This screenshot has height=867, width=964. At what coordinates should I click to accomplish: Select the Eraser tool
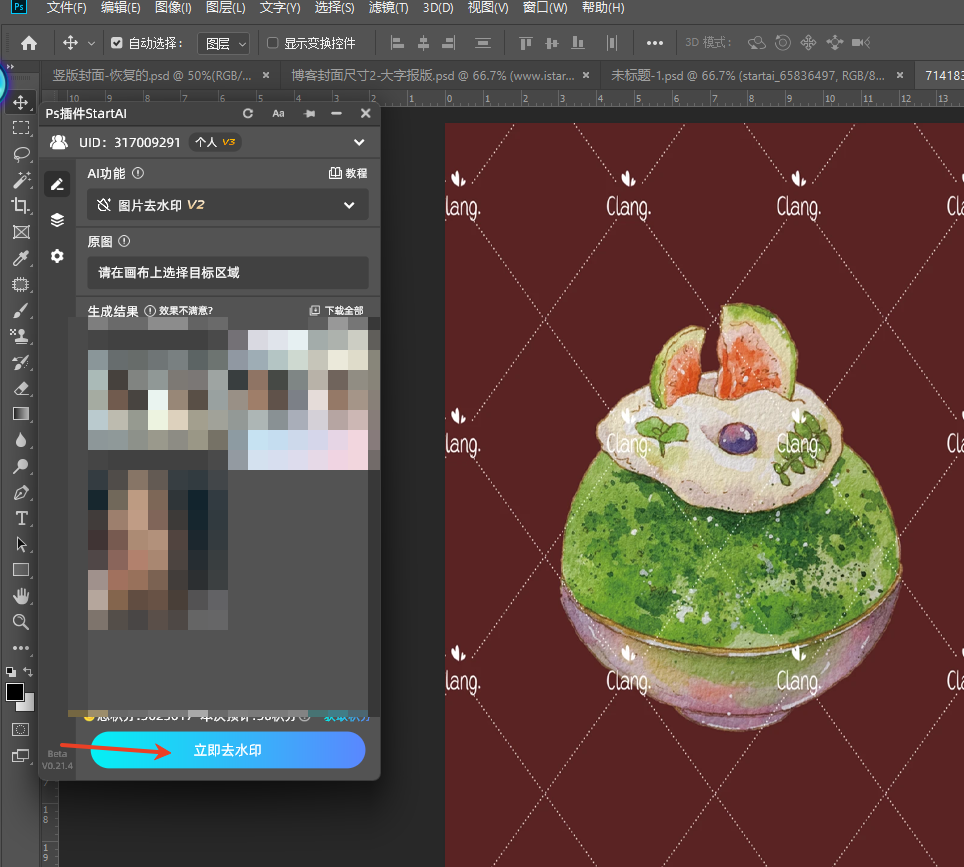pos(20,388)
